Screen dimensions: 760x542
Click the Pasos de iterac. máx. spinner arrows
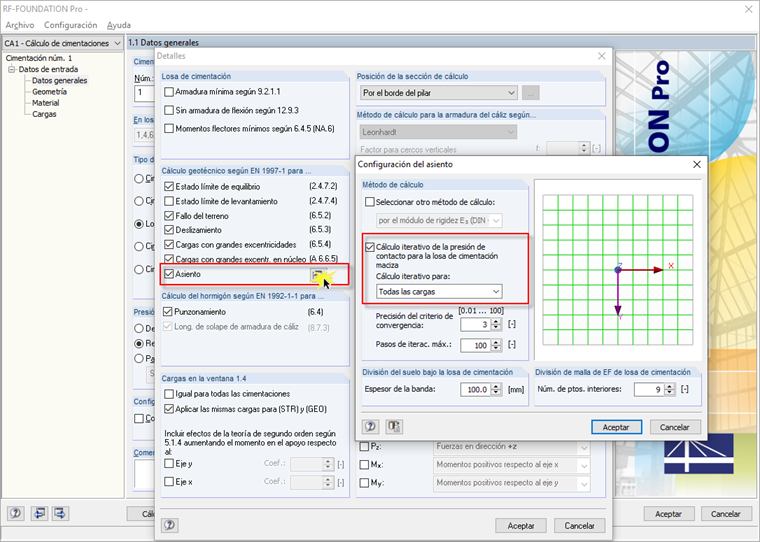coord(496,345)
